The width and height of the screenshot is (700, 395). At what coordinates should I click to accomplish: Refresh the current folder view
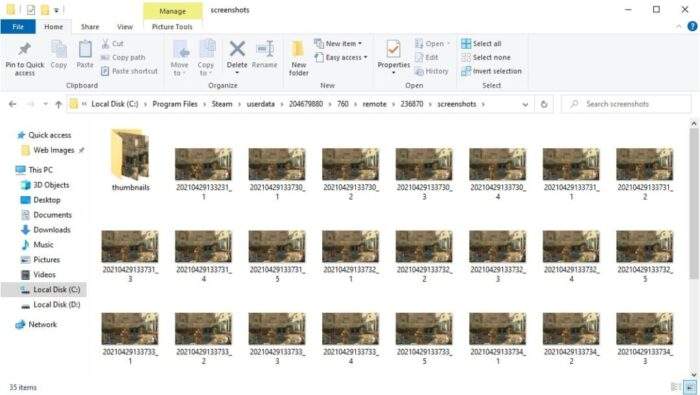544,104
